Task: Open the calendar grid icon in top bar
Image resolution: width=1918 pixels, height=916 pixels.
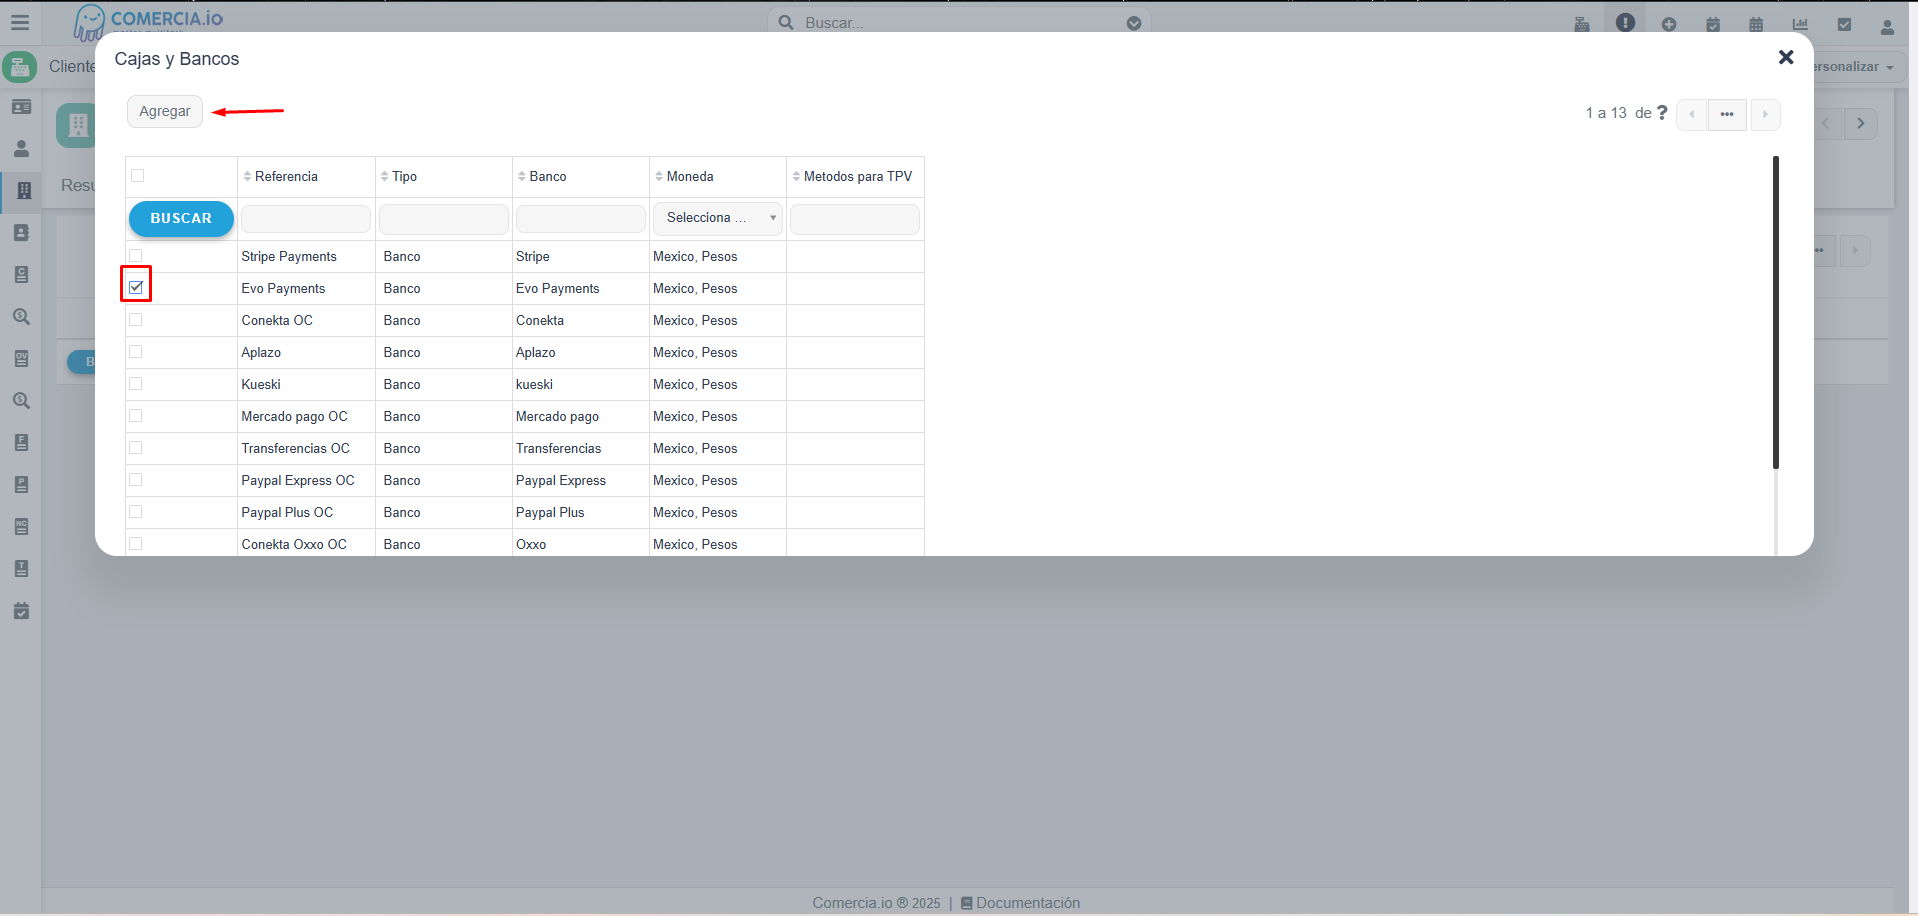Action: point(1756,25)
